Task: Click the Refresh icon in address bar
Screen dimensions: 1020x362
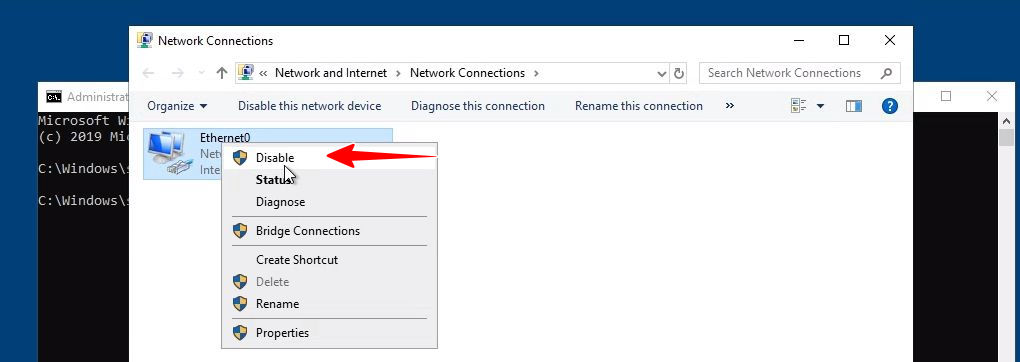Action: pyautogui.click(x=678, y=74)
